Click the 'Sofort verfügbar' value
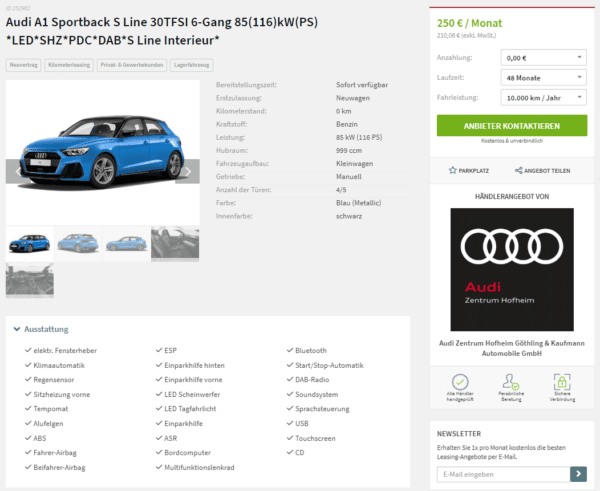The height and width of the screenshot is (491, 600). (362, 85)
